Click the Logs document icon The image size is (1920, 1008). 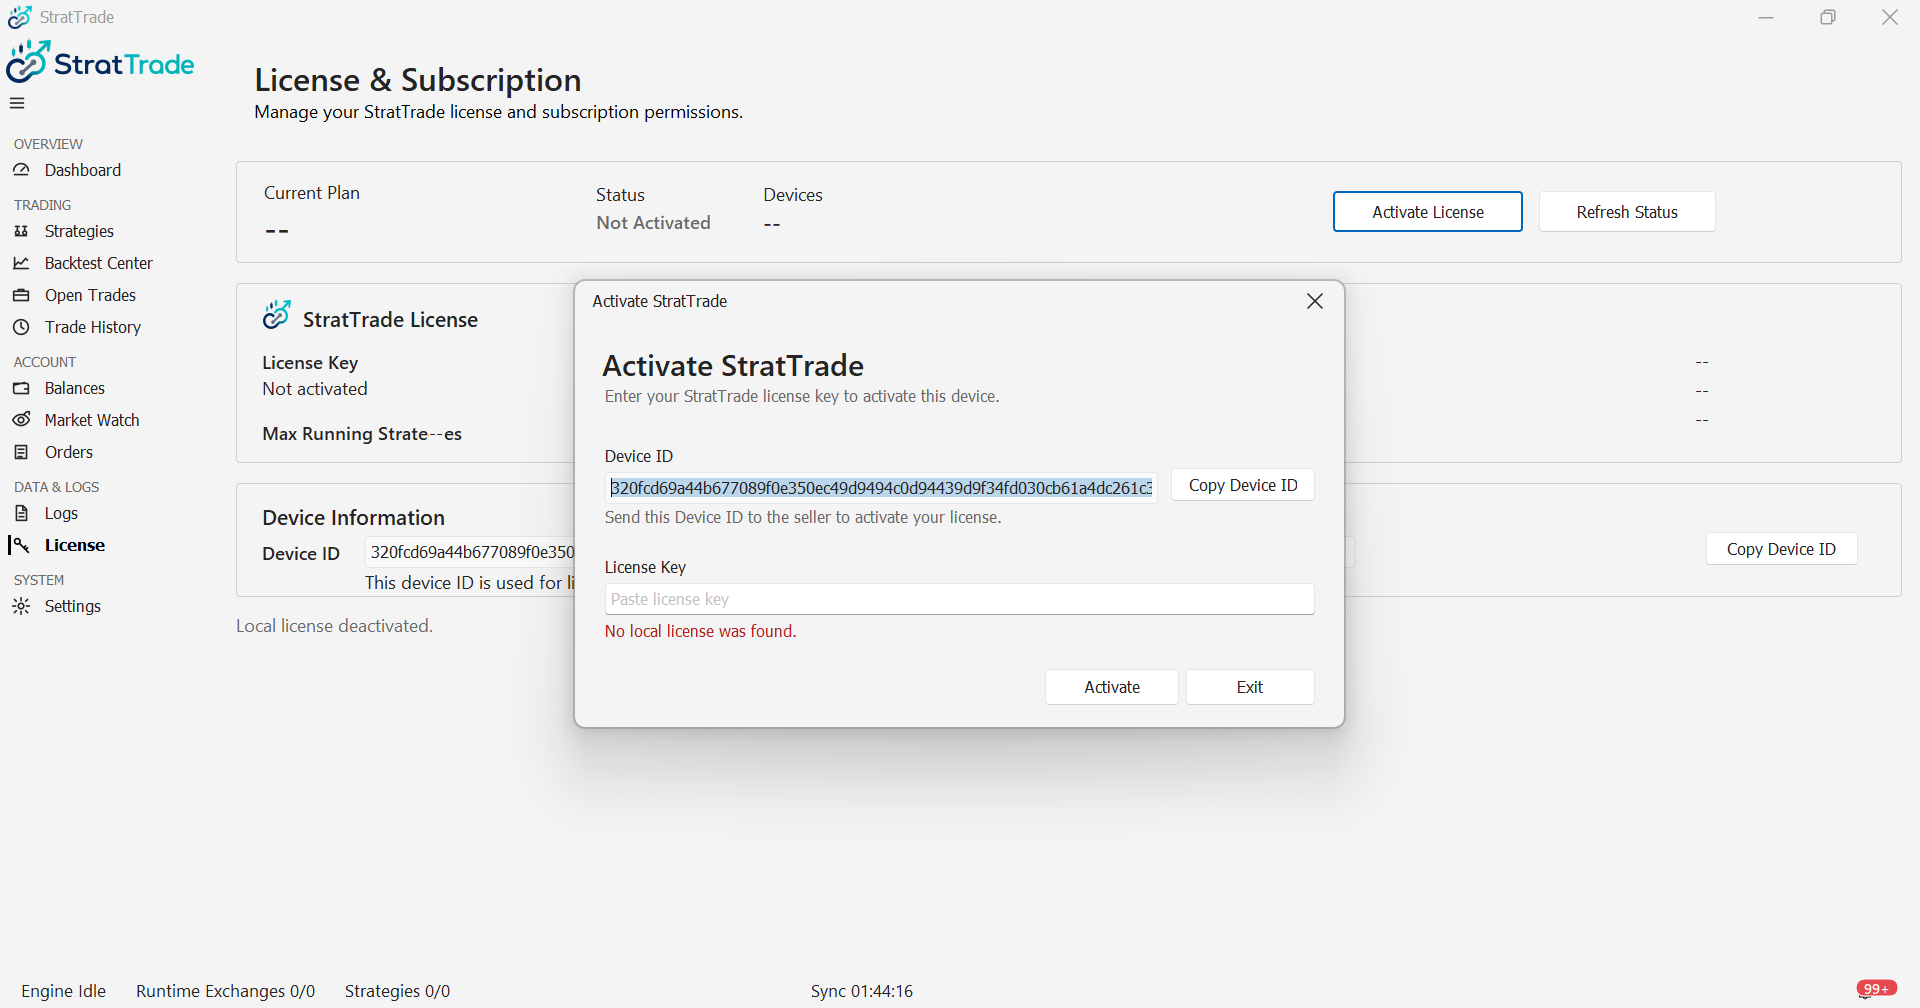coord(21,513)
